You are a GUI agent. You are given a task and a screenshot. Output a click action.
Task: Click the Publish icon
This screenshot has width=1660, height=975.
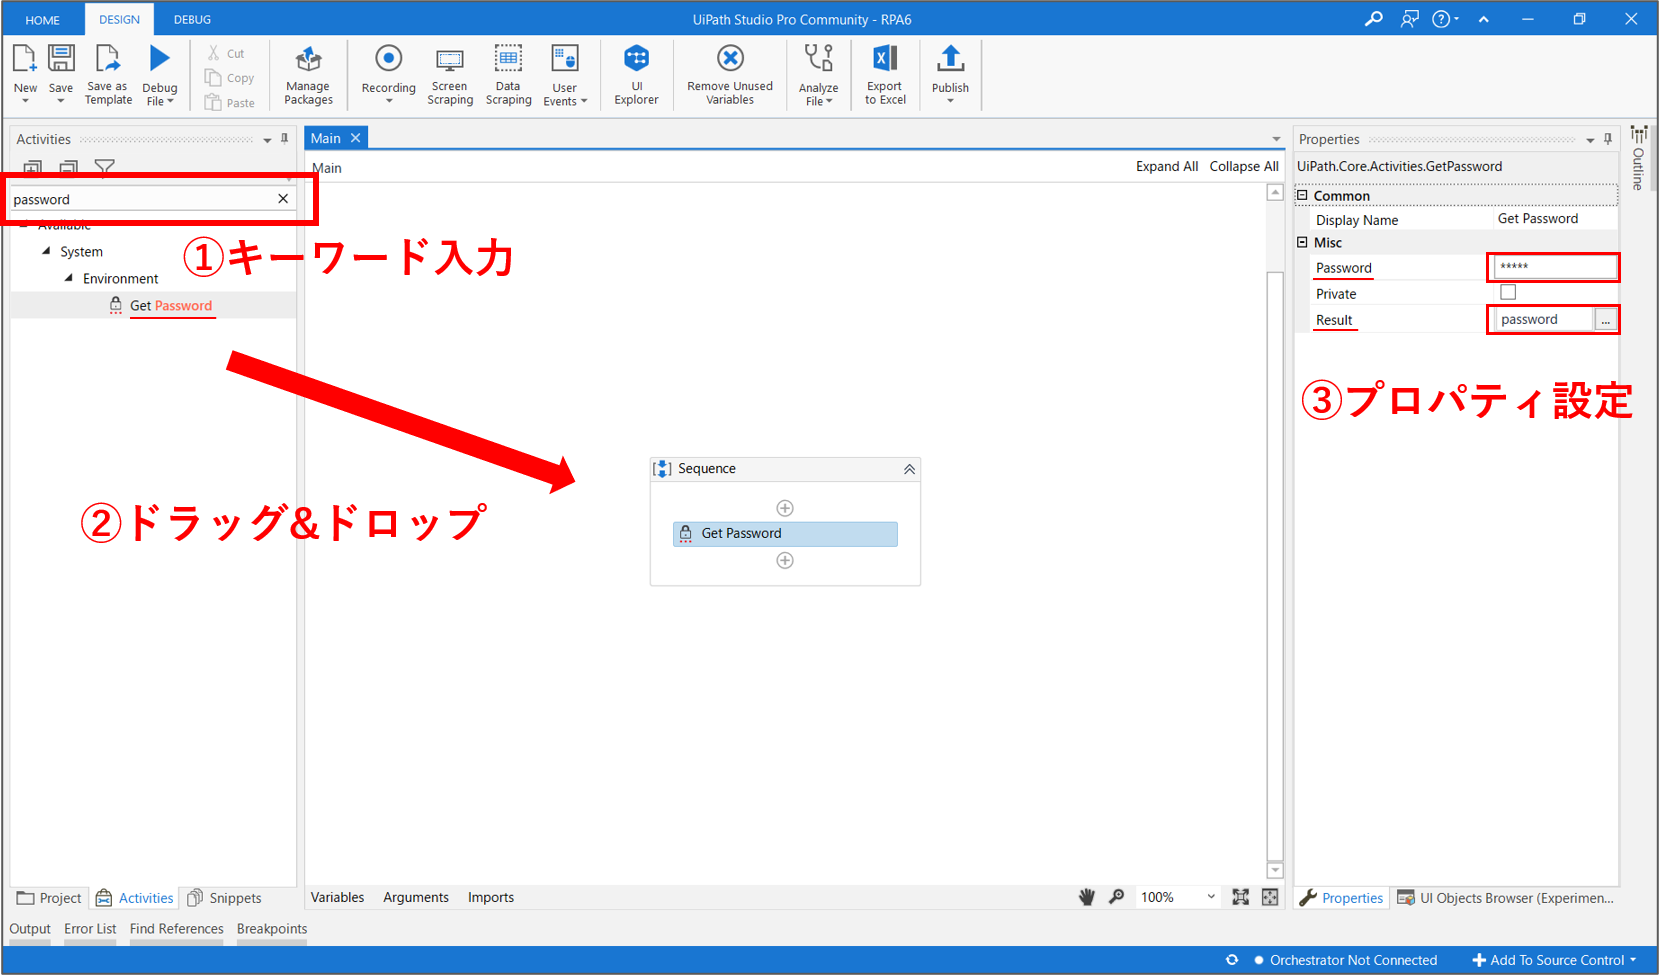click(950, 60)
